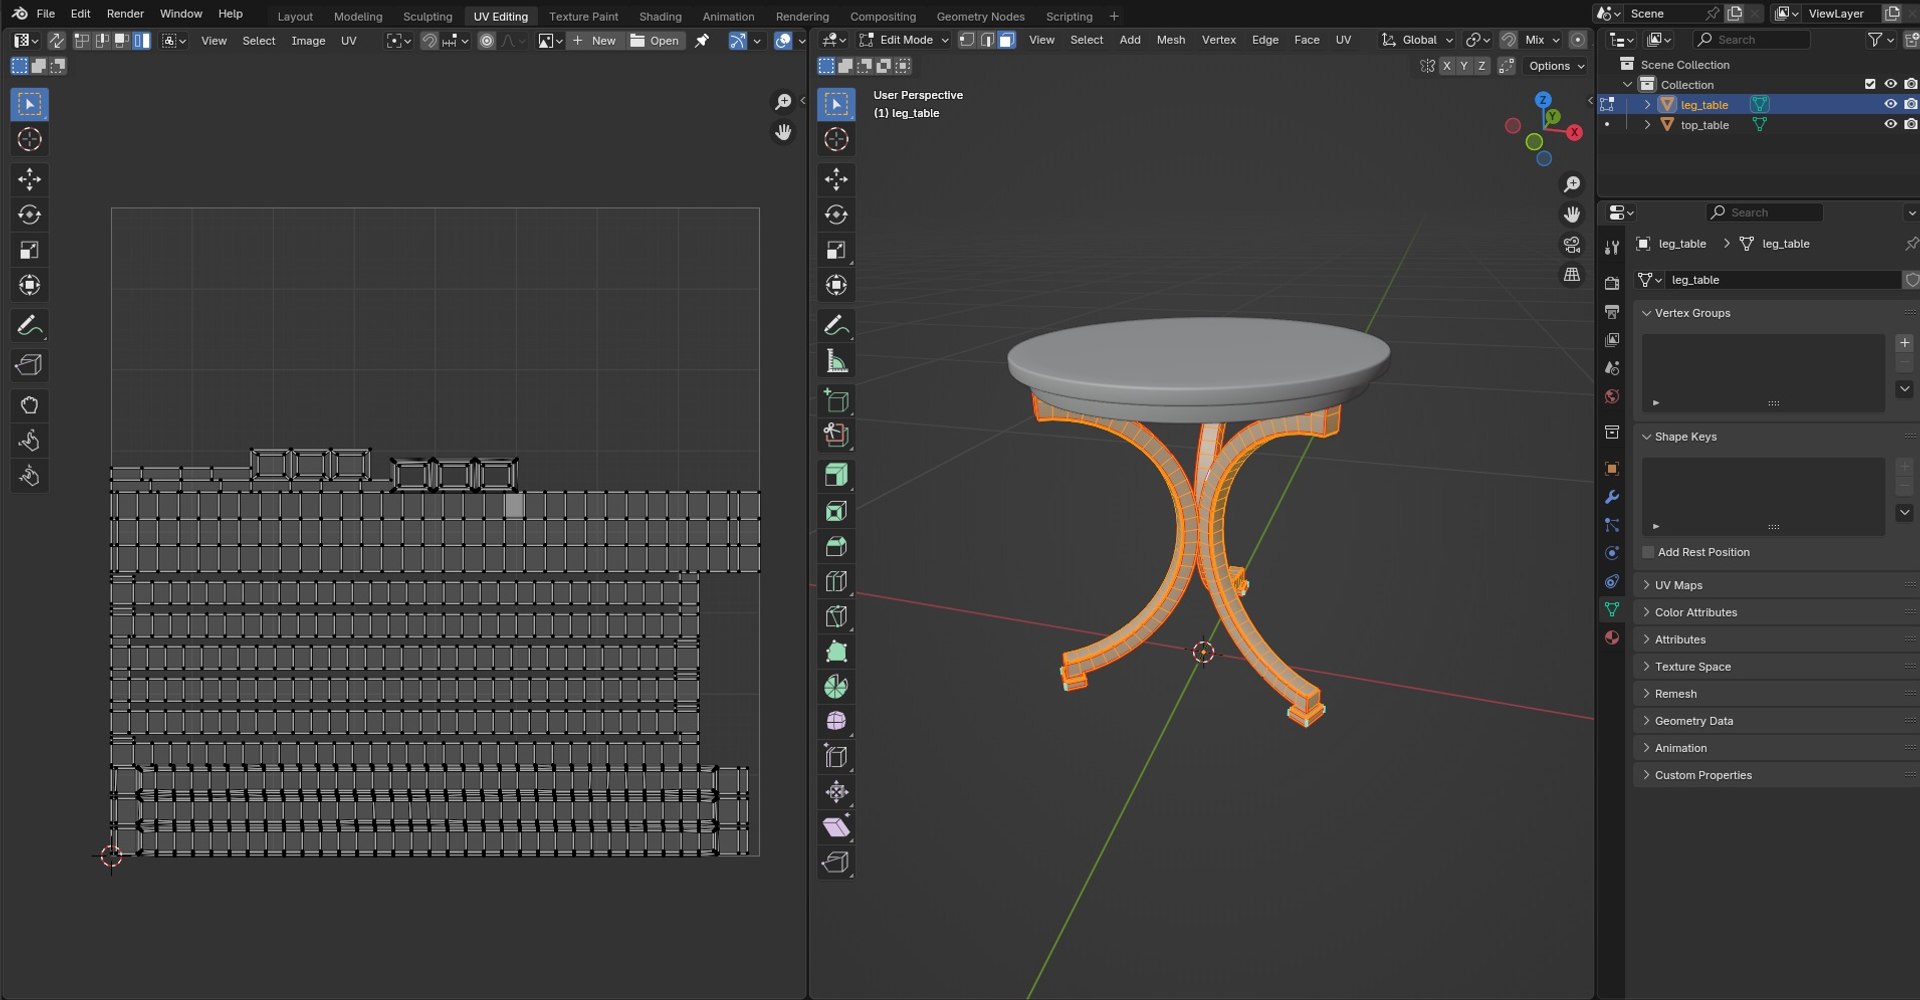
Task: Select the UV editor Move tool
Action: pos(29,180)
